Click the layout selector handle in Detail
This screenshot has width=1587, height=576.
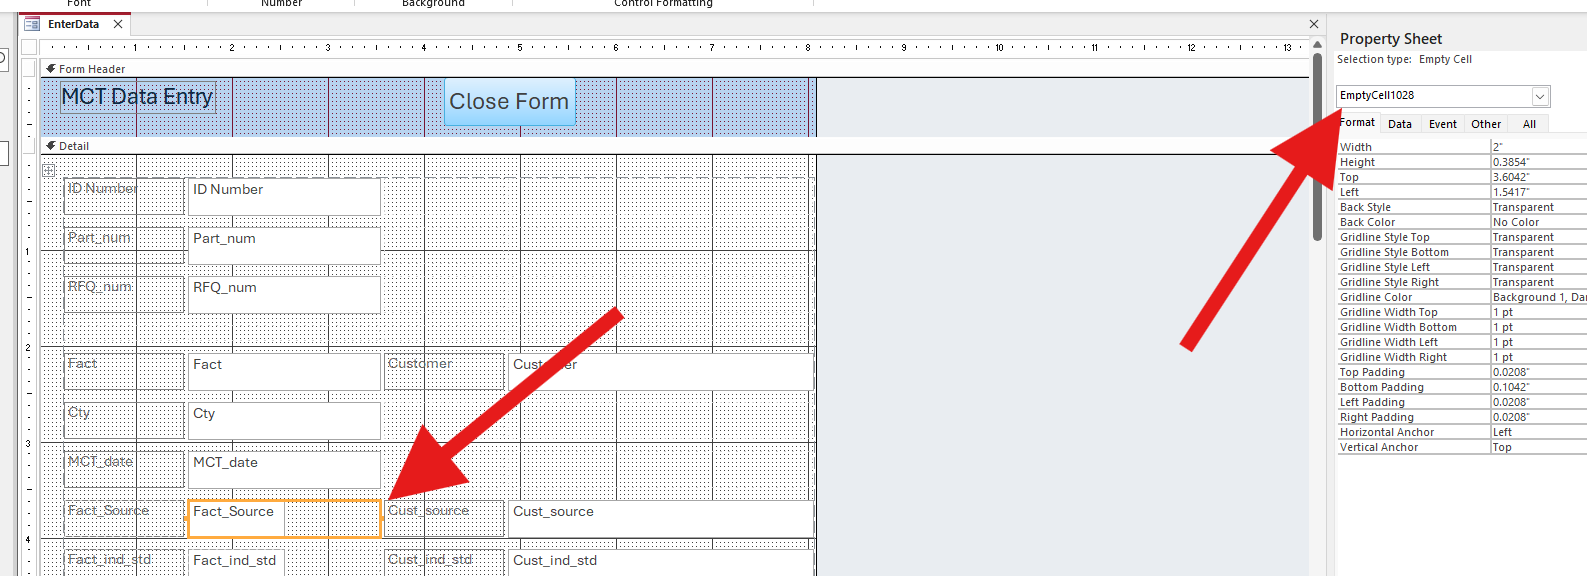(48, 170)
